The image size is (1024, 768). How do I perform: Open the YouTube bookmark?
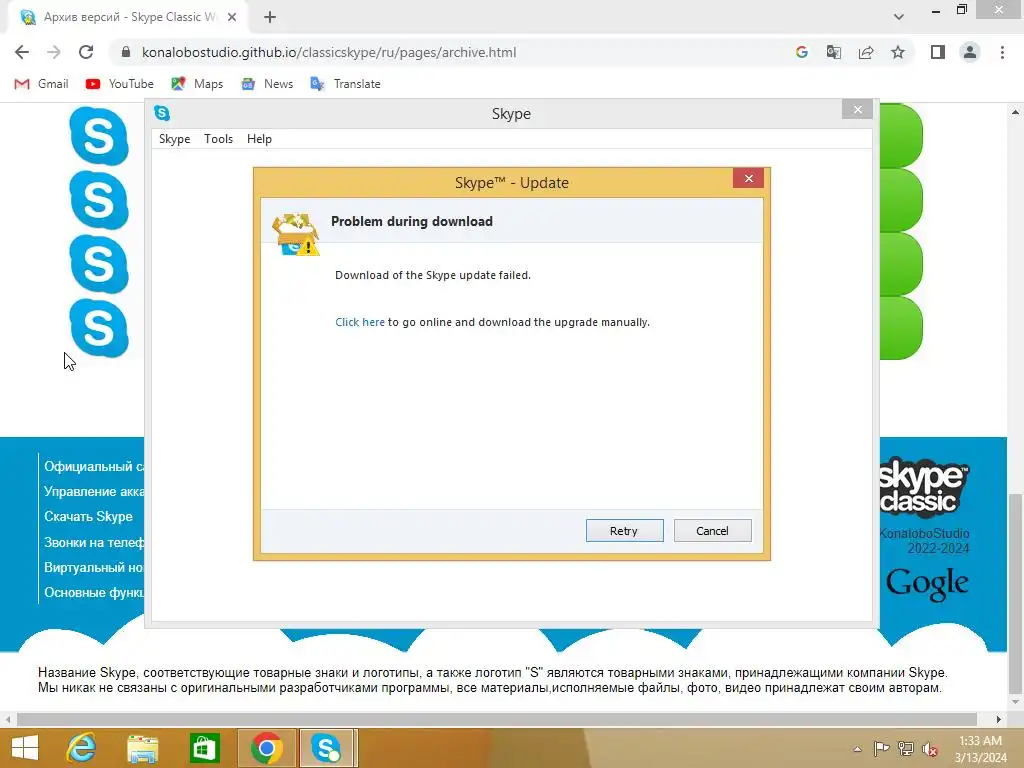pos(120,84)
